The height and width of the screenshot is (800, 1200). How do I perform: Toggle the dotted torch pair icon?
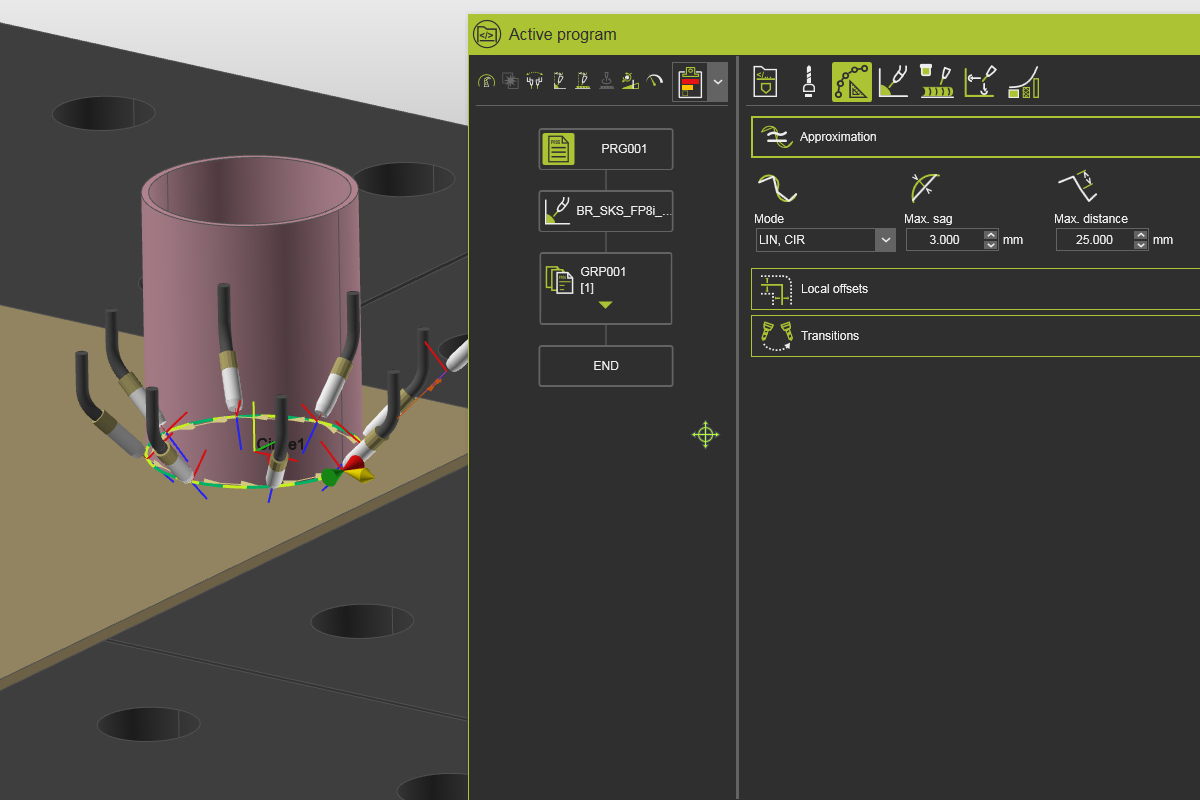point(534,80)
